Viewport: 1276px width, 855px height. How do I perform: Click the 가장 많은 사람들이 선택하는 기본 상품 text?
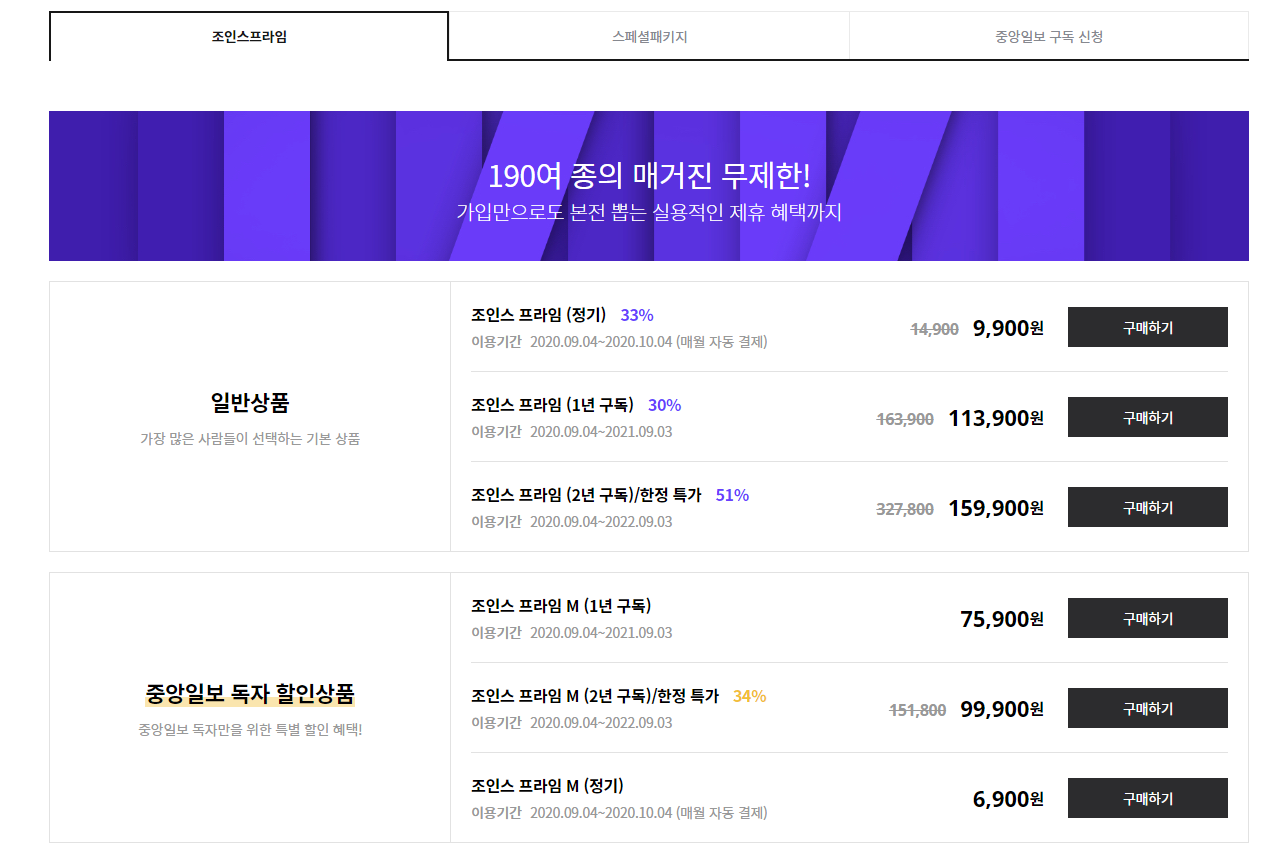(x=250, y=438)
